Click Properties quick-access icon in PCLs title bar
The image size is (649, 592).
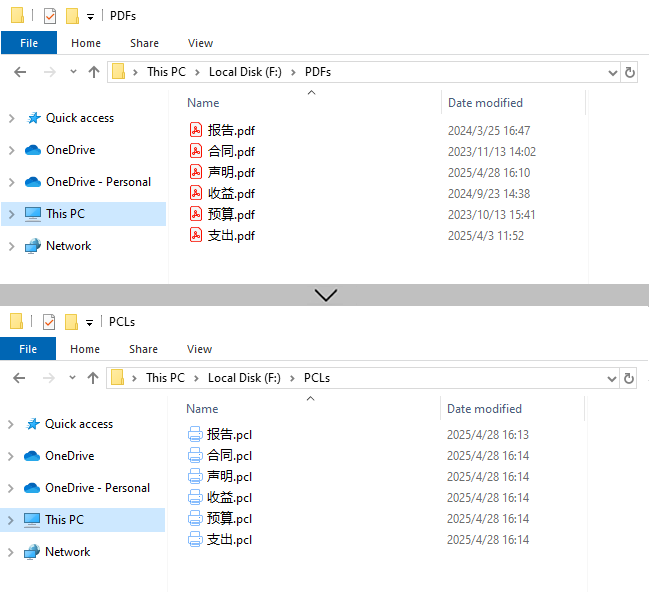(x=49, y=322)
